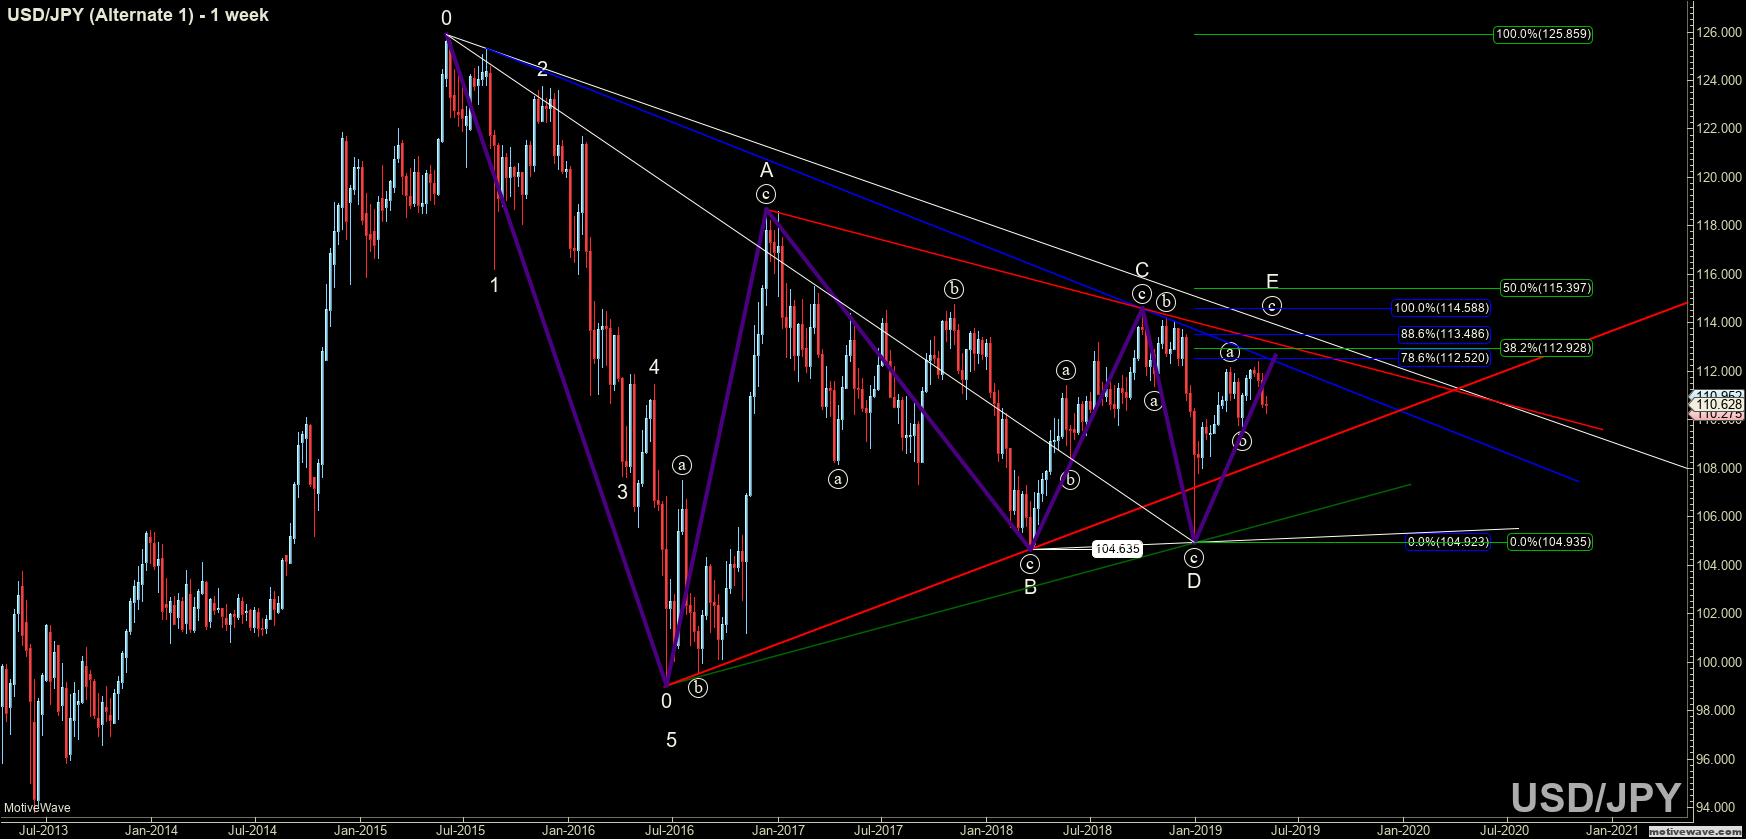This screenshot has width=1746, height=839.
Task: Select the 116.000 price axis label
Action: [x=1719, y=274]
